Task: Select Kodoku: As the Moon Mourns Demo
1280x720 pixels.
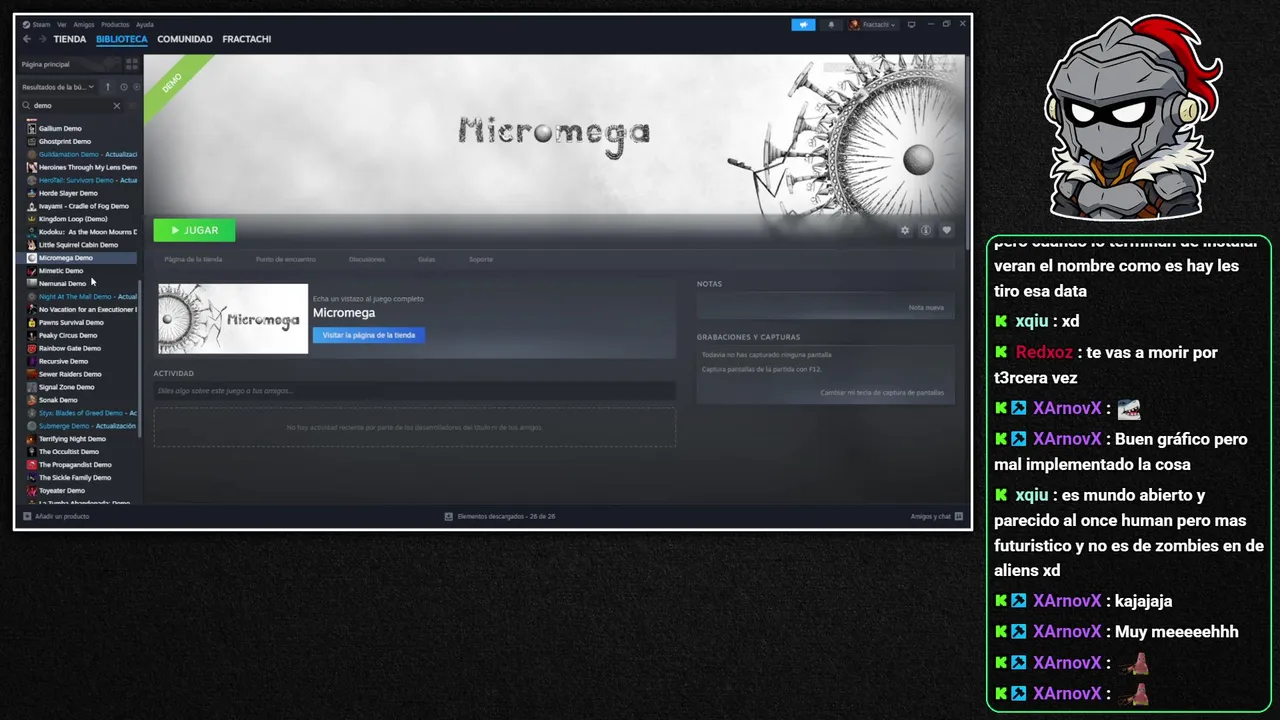Action: pyautogui.click(x=81, y=232)
